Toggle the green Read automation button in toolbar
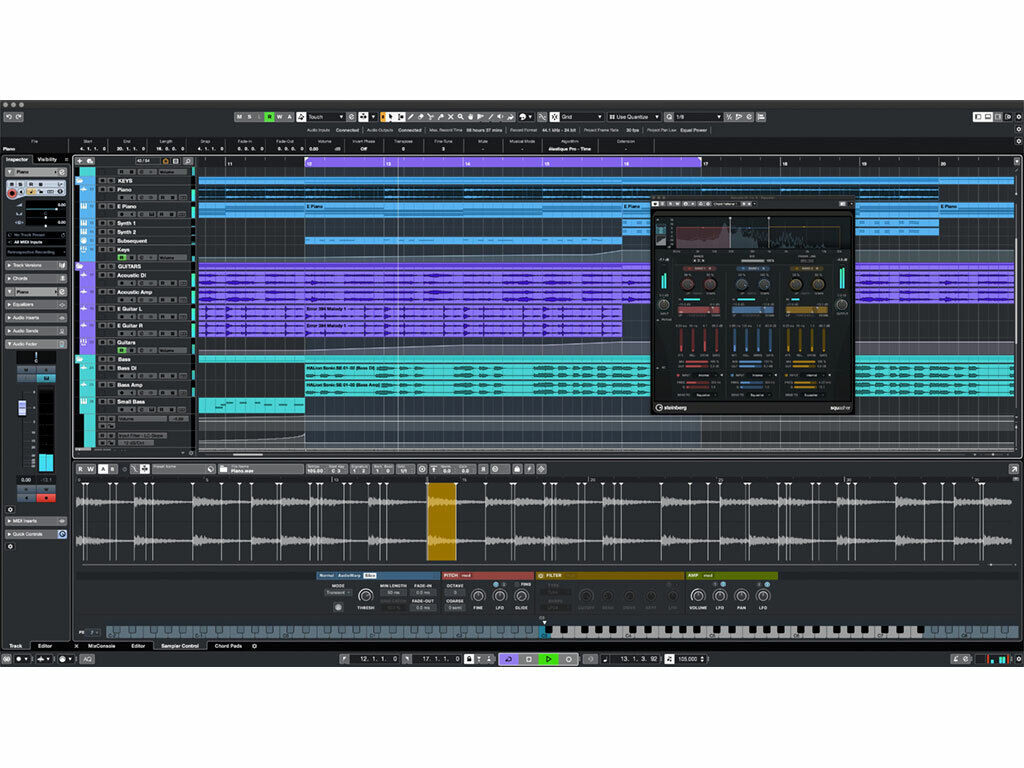Image resolution: width=1024 pixels, height=768 pixels. [269, 117]
